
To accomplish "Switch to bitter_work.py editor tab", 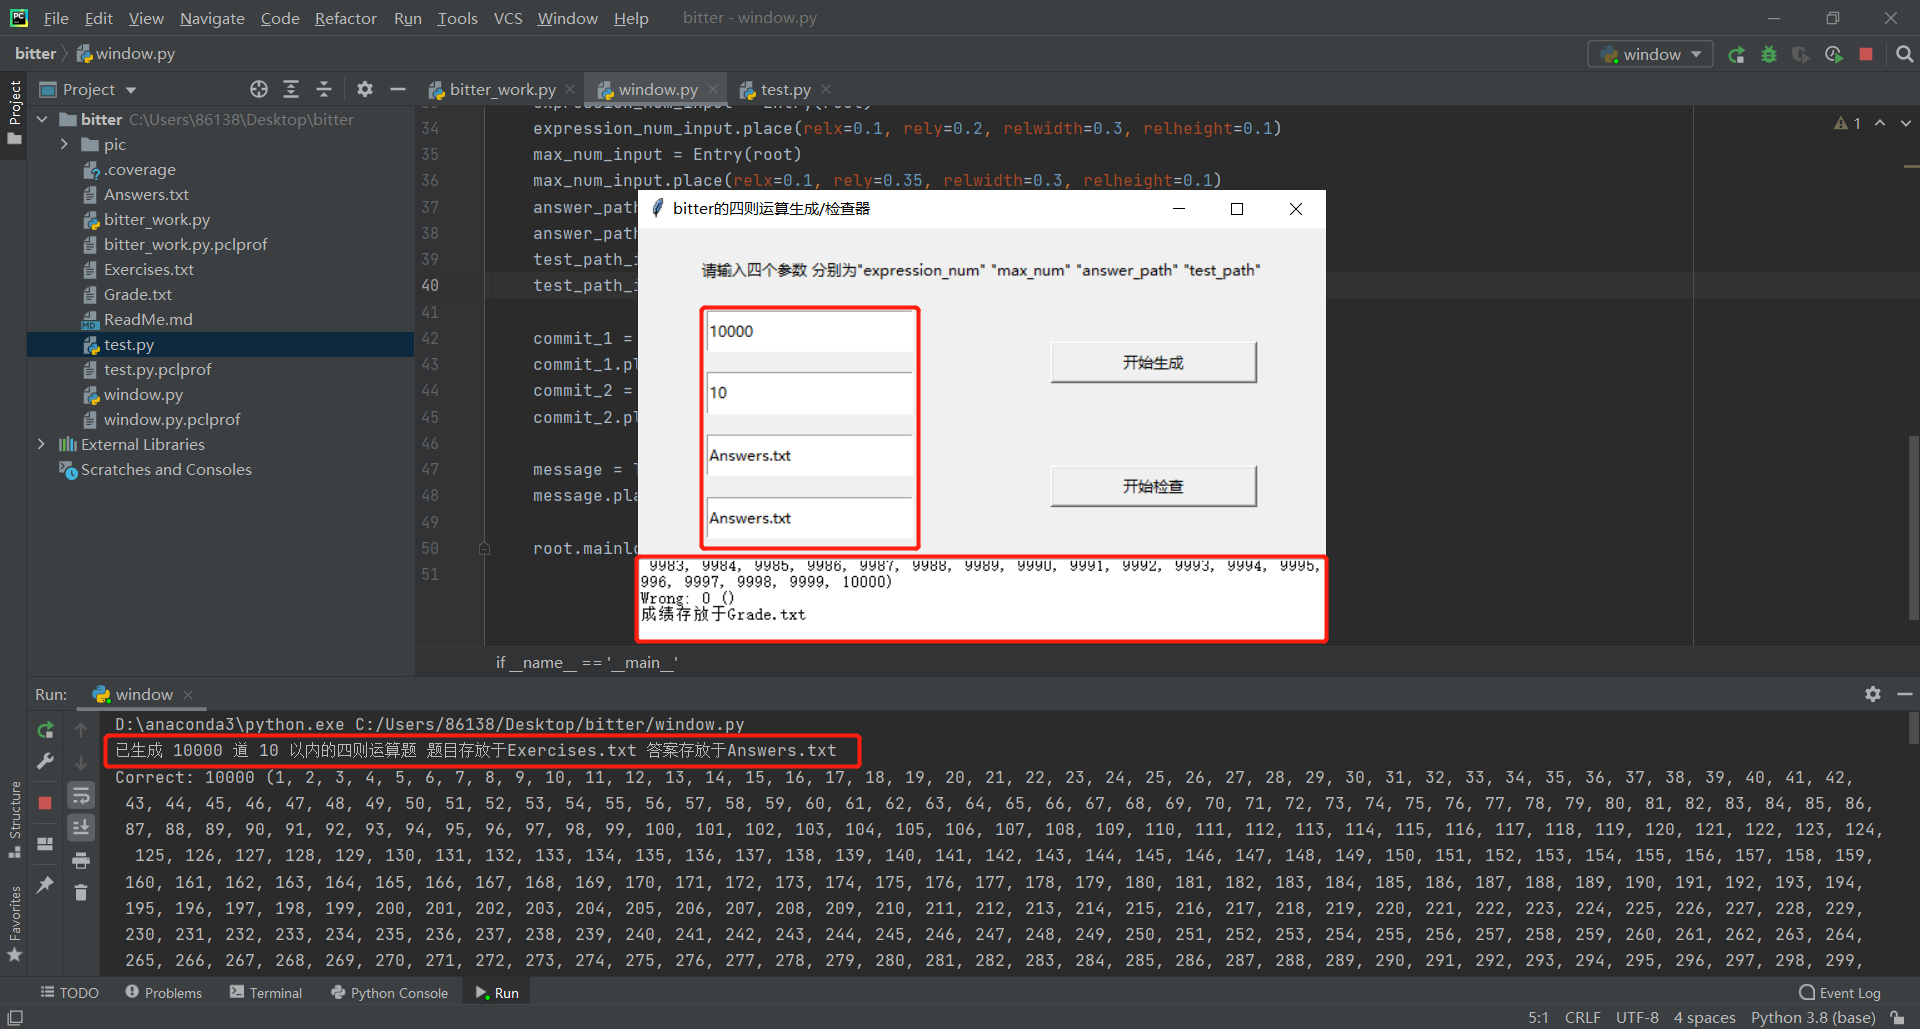I will click(x=502, y=90).
